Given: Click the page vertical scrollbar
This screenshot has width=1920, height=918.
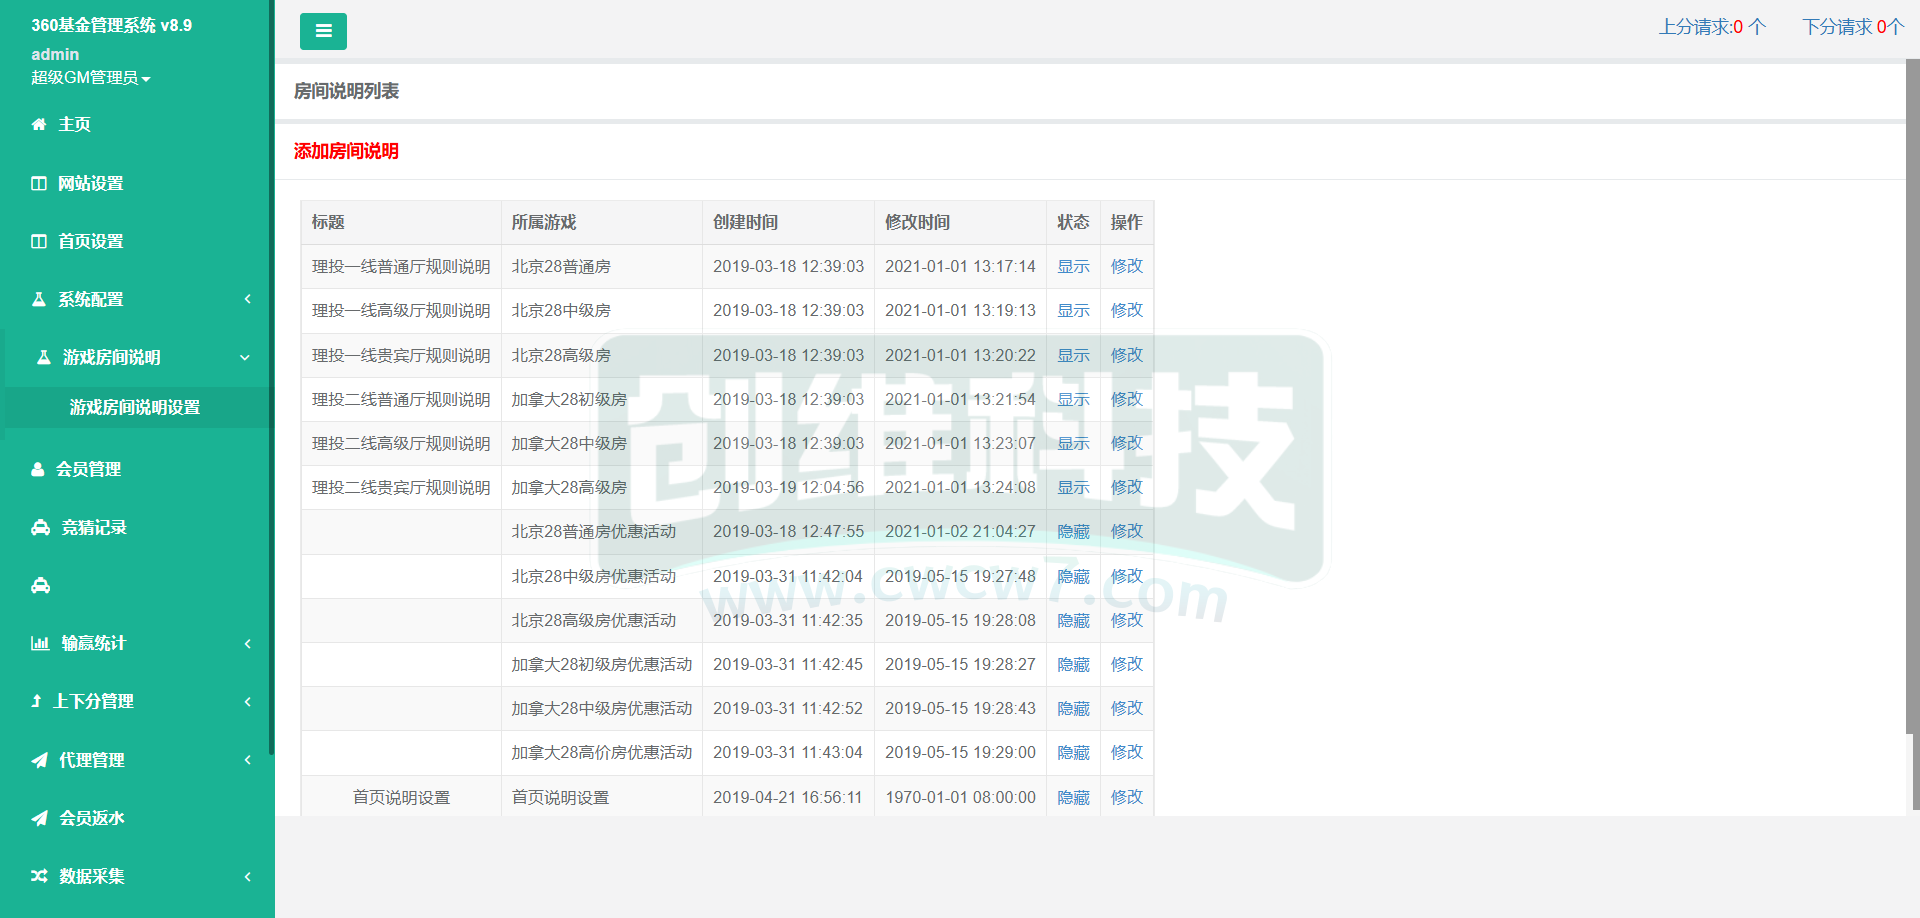Looking at the screenshot, I should tap(1912, 396).
